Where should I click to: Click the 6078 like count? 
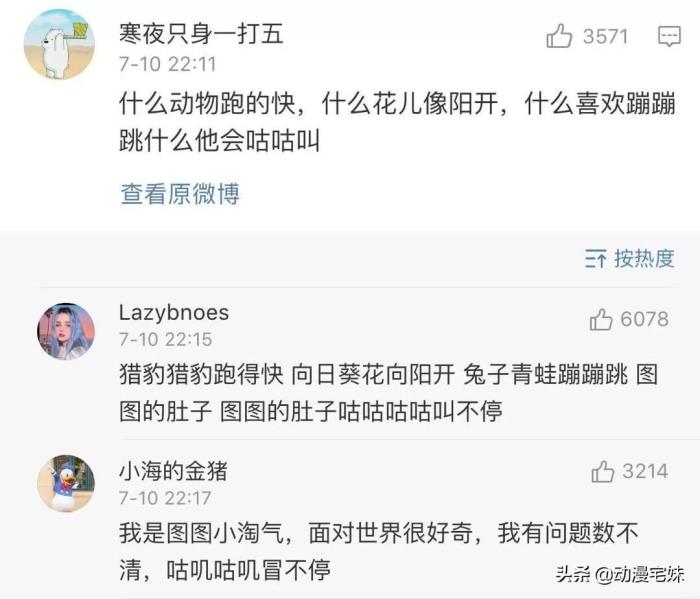(644, 319)
